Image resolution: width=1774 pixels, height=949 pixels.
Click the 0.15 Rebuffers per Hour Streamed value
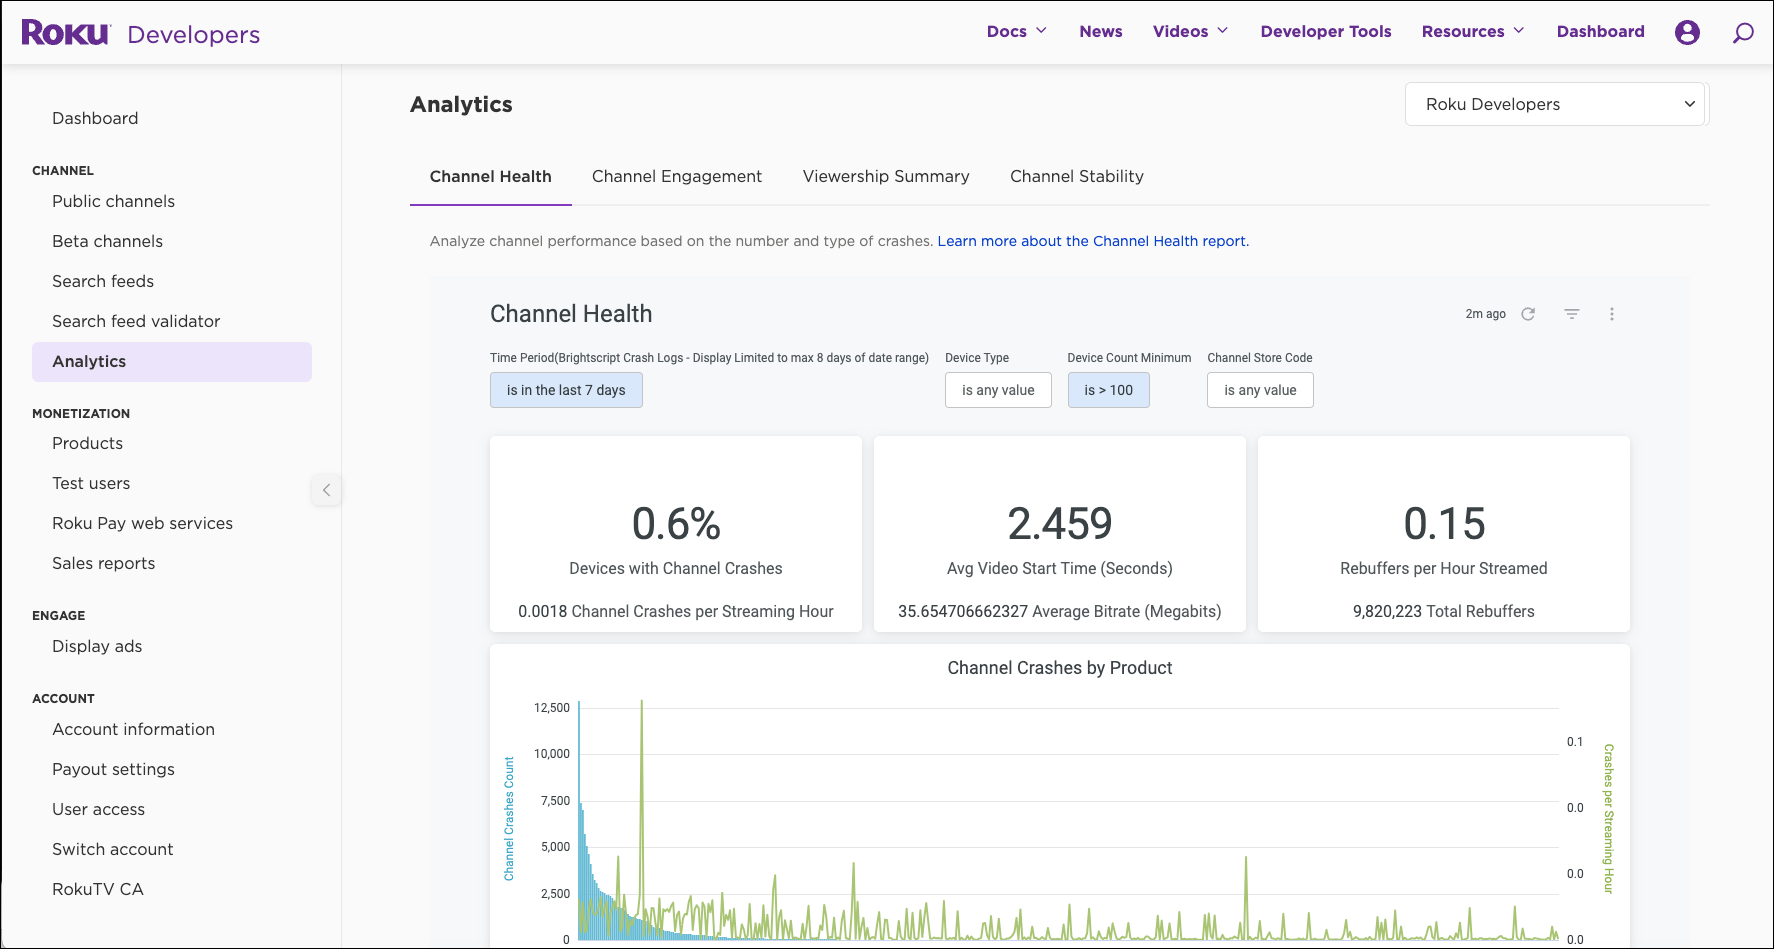point(1444,524)
